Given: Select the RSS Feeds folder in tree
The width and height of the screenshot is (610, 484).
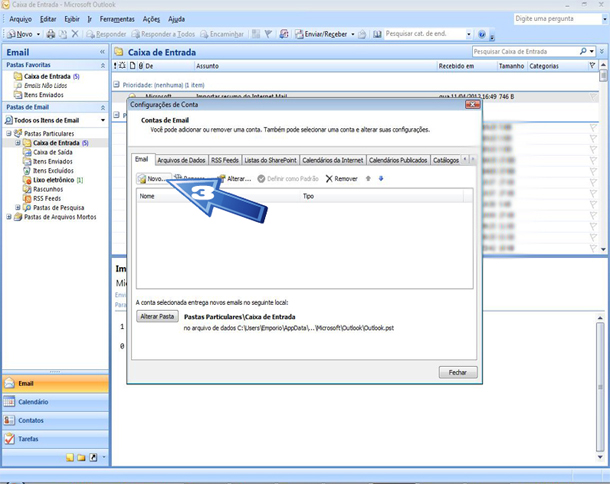Looking at the screenshot, I should (42, 198).
